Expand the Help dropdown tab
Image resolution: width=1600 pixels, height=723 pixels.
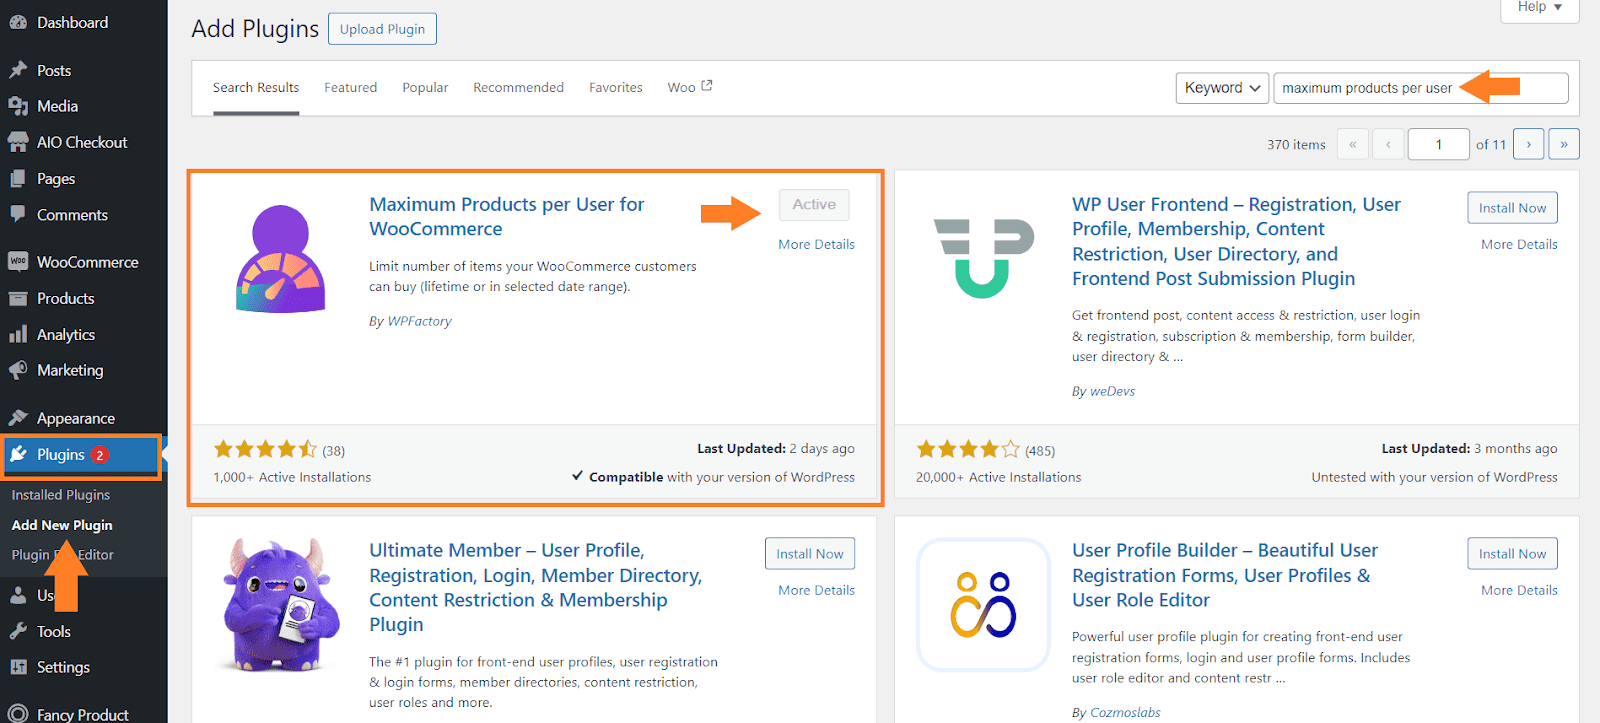1539,8
